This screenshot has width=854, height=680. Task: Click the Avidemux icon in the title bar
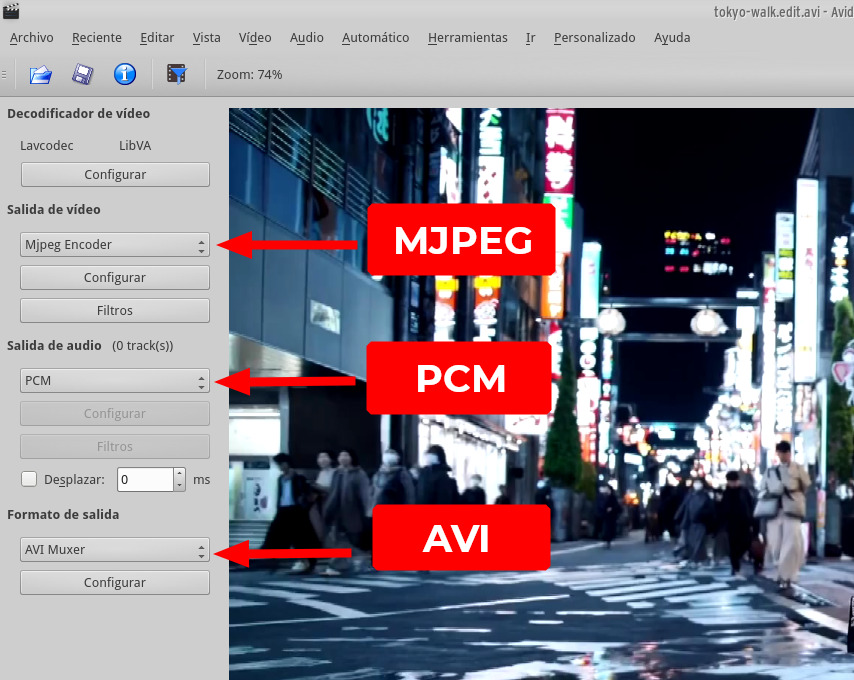coord(11,11)
